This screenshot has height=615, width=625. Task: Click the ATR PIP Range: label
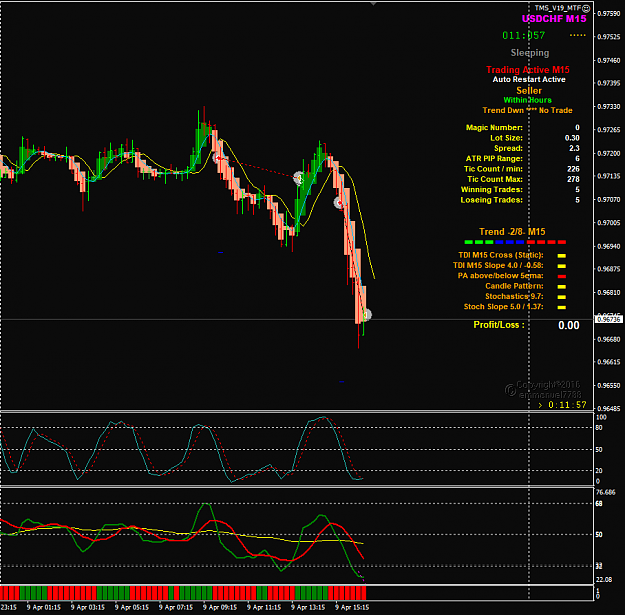[494, 159]
